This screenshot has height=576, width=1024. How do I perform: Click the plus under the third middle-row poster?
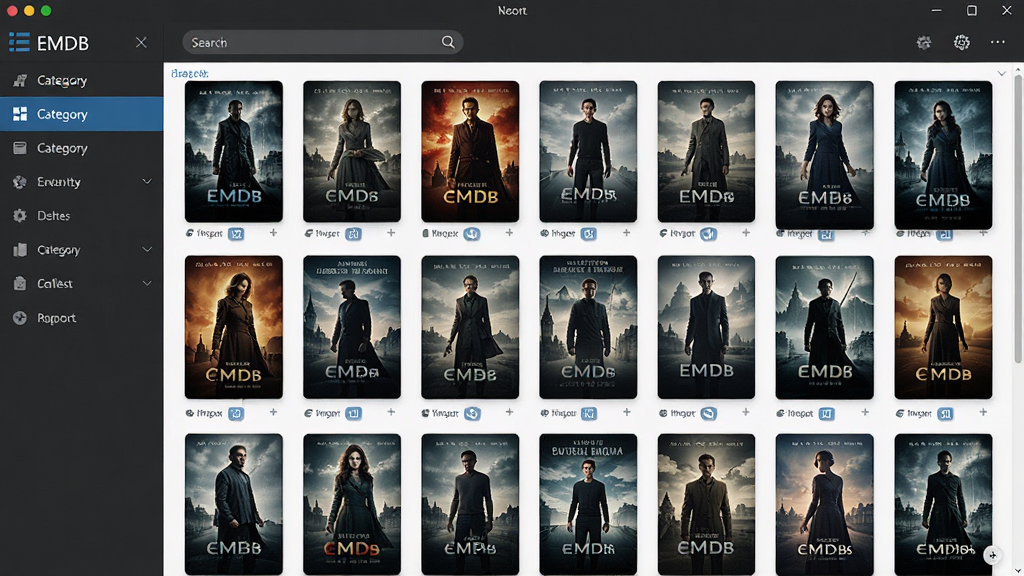point(509,412)
